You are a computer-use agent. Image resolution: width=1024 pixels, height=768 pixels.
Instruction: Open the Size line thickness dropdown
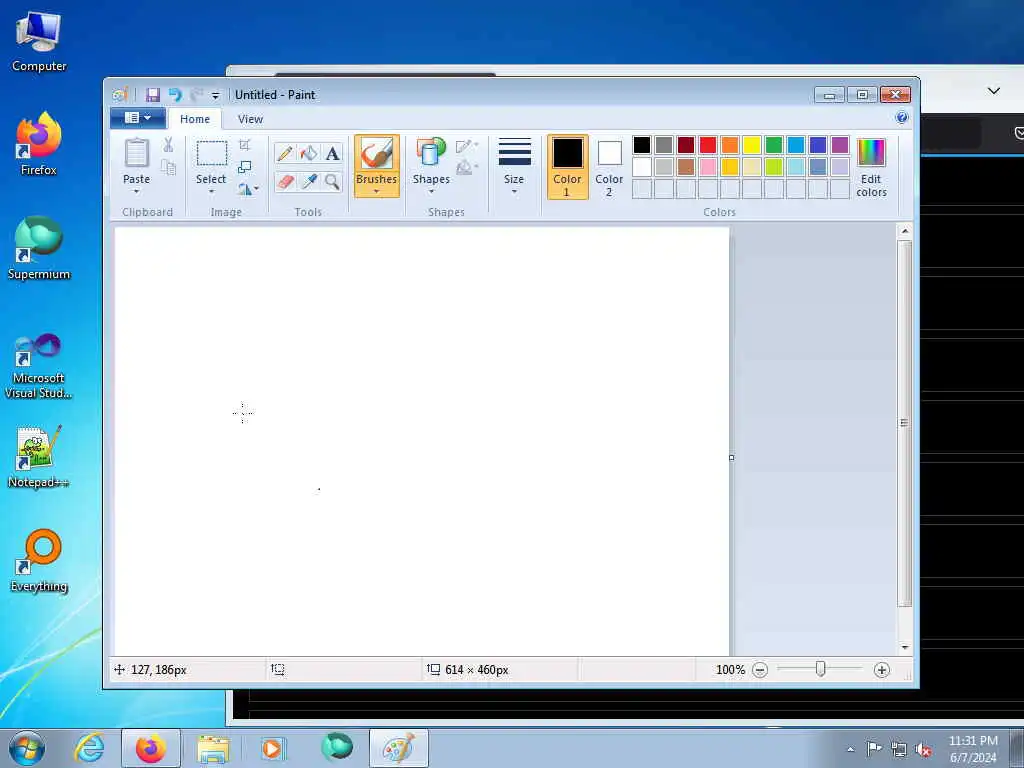514,167
